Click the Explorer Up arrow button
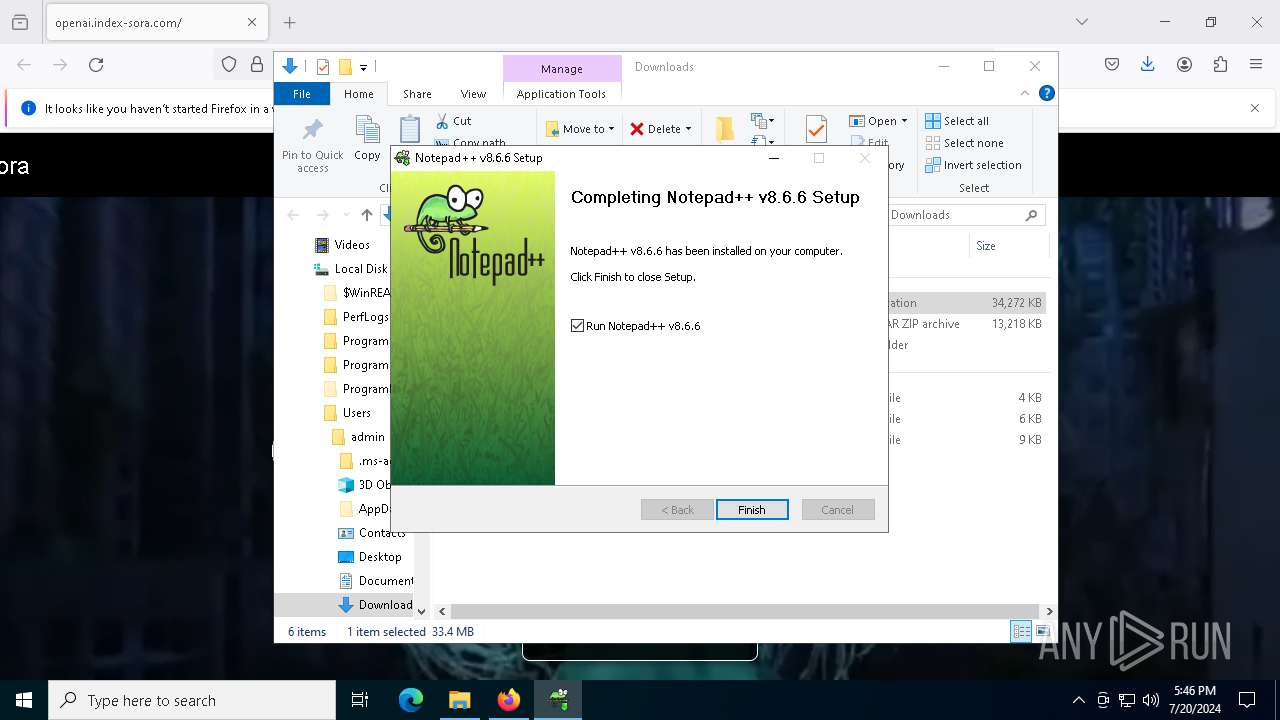This screenshot has width=1280, height=720. point(367,215)
